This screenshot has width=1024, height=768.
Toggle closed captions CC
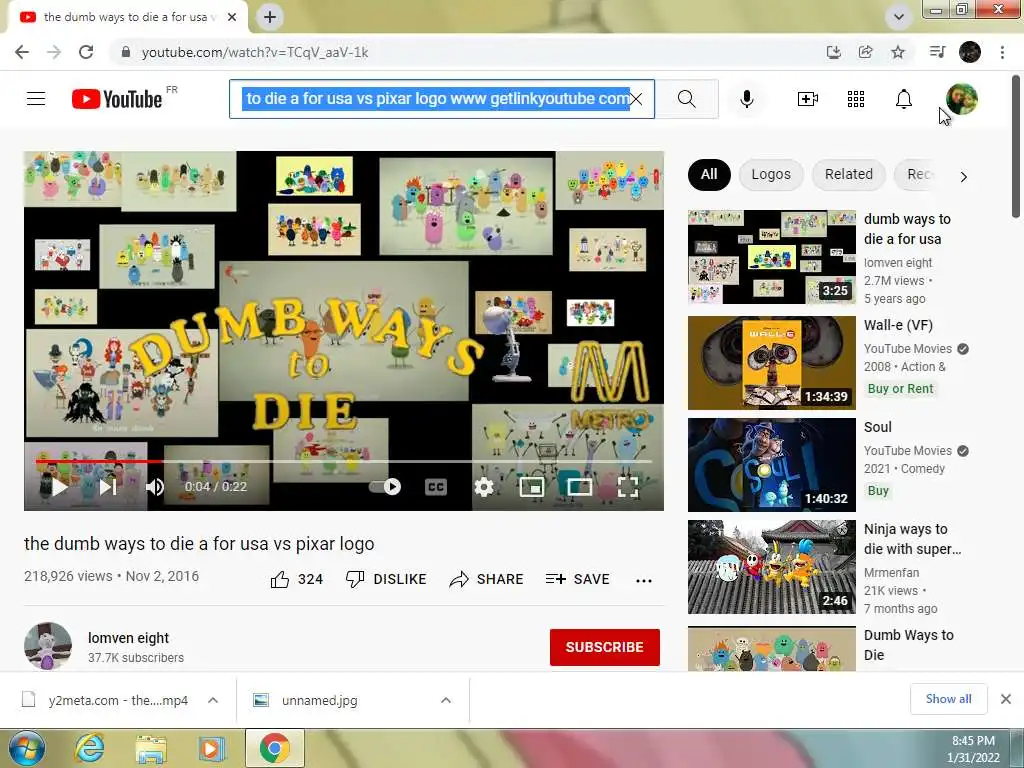click(x=436, y=487)
